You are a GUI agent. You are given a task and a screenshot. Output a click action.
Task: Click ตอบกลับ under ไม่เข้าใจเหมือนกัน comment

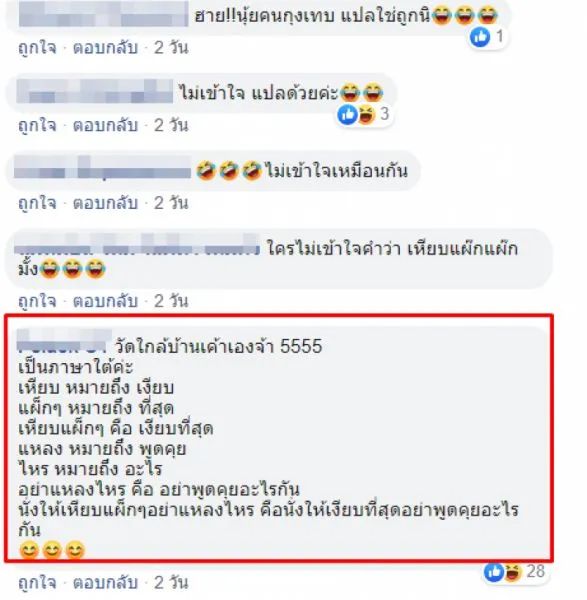pos(106,203)
